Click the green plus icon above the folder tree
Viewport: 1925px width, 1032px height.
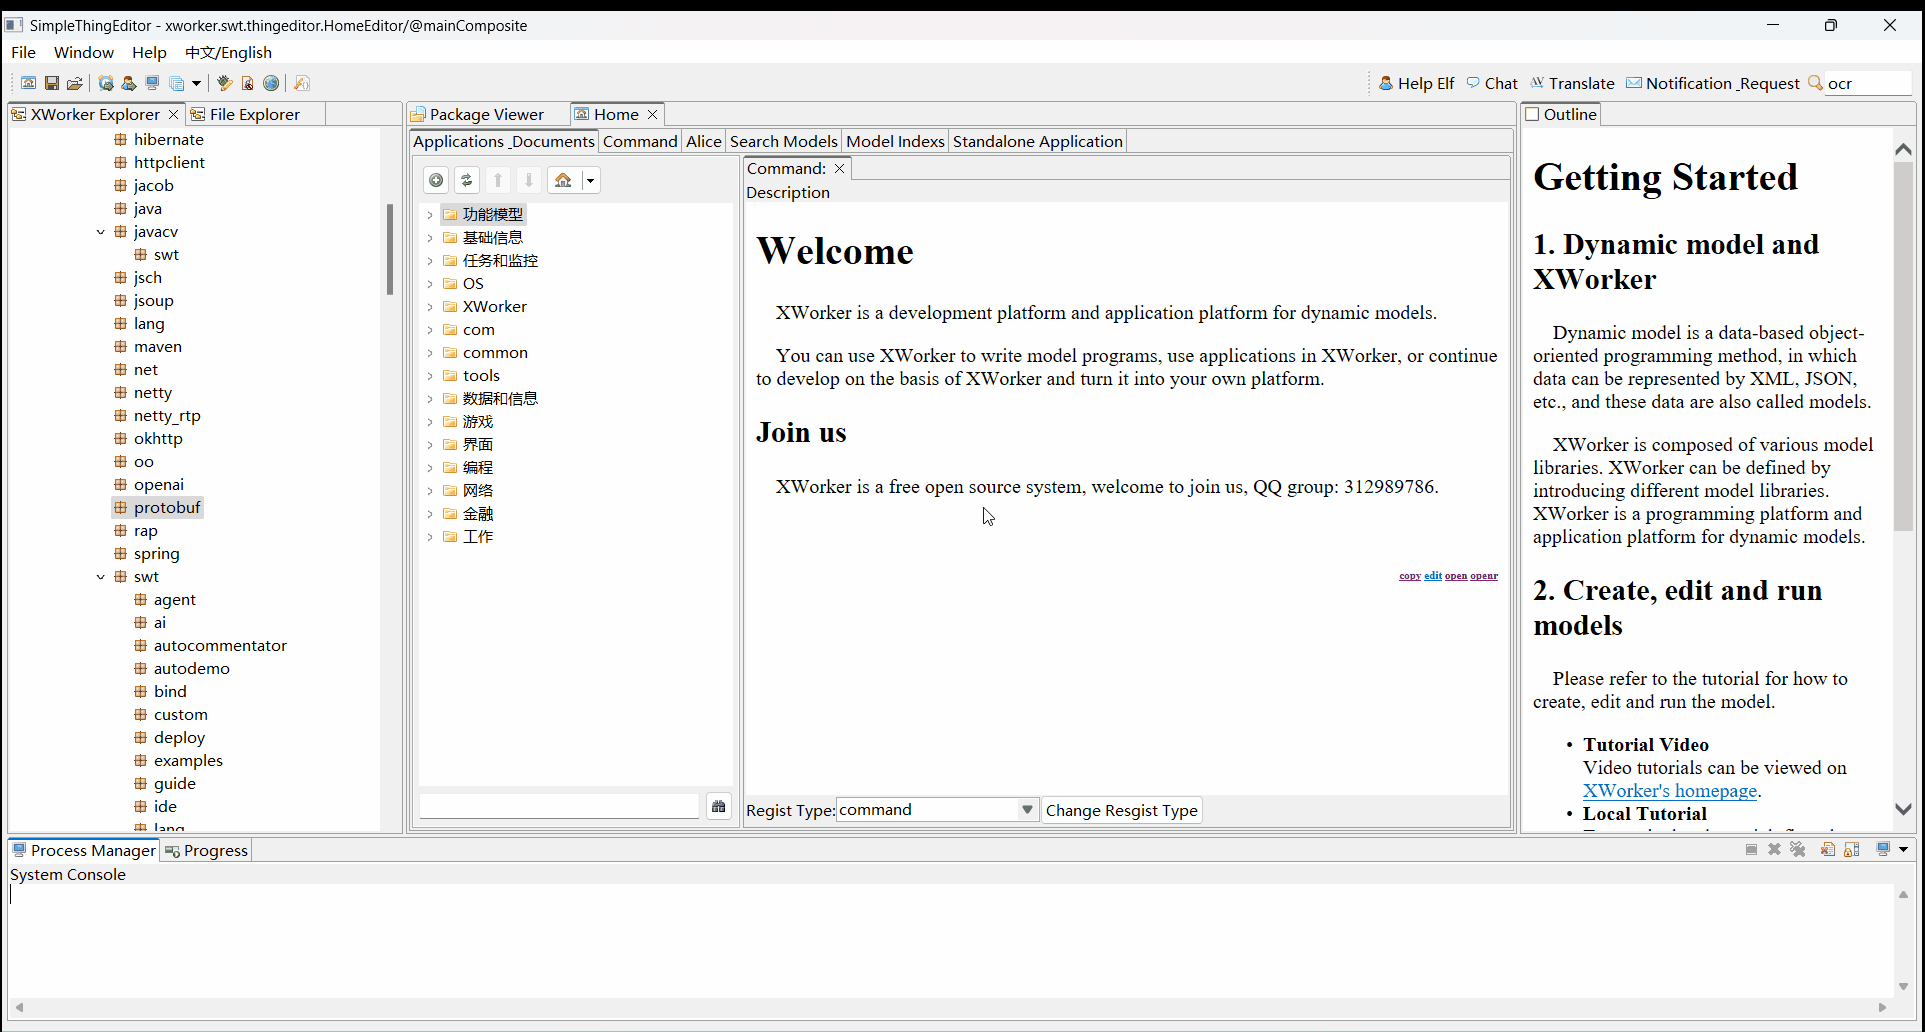(436, 180)
